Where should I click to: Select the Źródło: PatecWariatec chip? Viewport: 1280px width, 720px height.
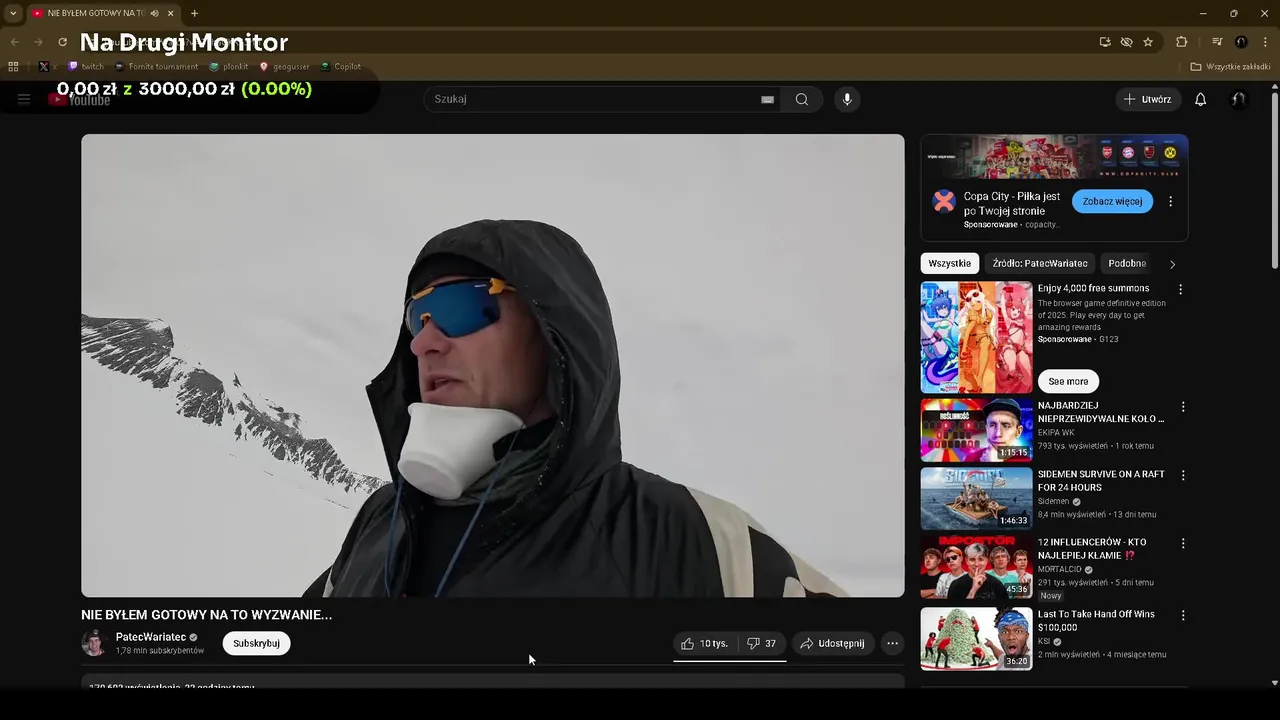pos(1040,263)
